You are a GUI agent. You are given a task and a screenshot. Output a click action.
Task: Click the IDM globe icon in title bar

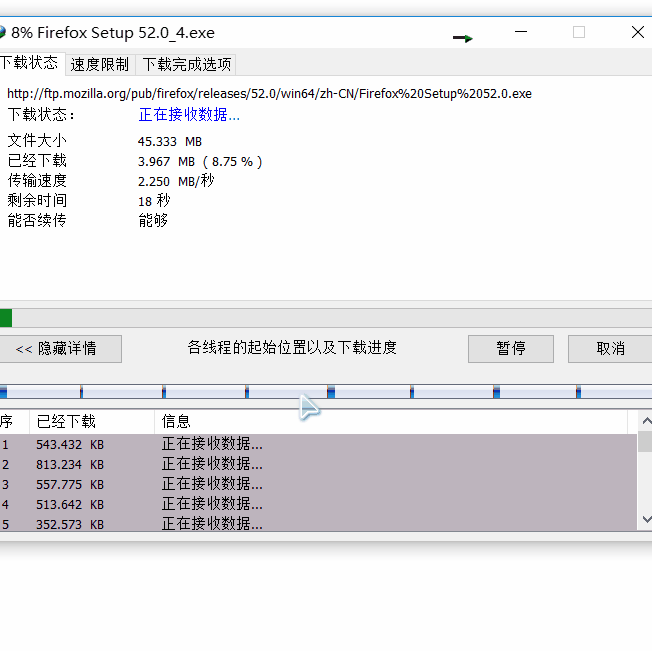pos(2,32)
